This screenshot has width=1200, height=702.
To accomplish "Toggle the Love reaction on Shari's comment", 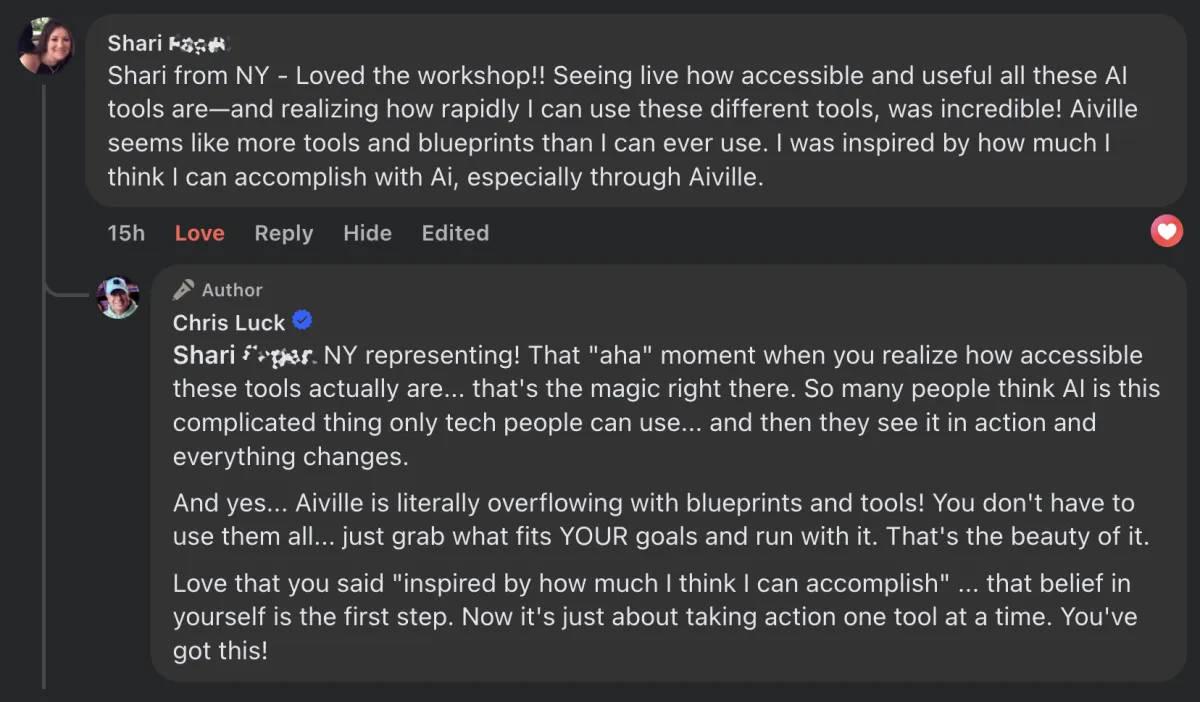I will coord(199,233).
